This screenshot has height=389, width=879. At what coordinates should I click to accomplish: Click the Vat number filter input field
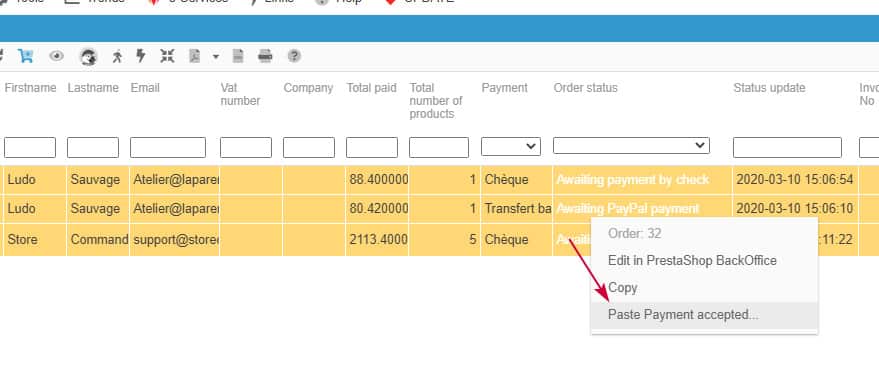point(246,147)
